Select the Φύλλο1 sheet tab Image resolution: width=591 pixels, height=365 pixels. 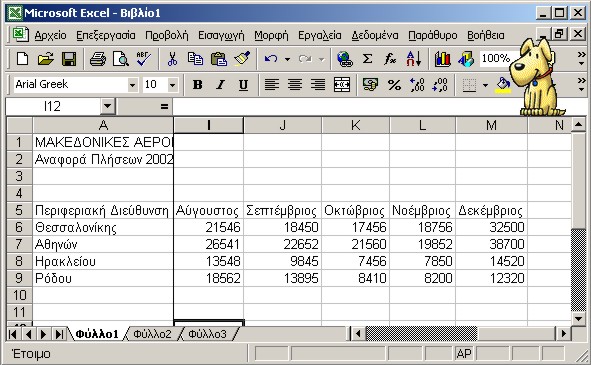click(97, 334)
